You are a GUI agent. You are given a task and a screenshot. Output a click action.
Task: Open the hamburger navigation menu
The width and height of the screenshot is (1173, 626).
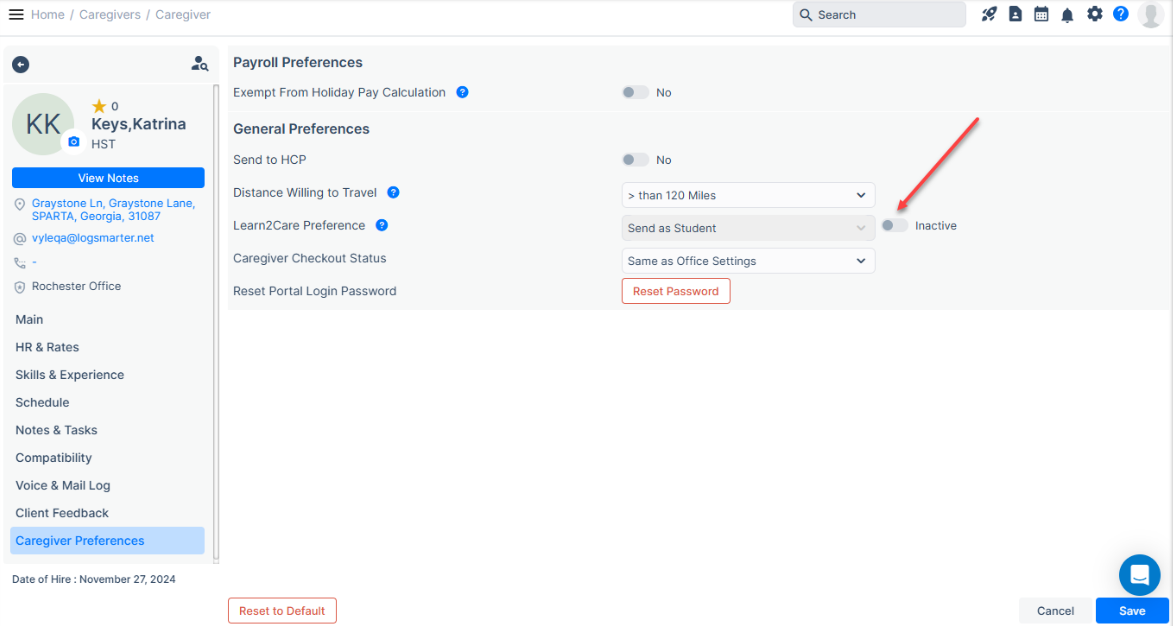[x=16, y=14]
